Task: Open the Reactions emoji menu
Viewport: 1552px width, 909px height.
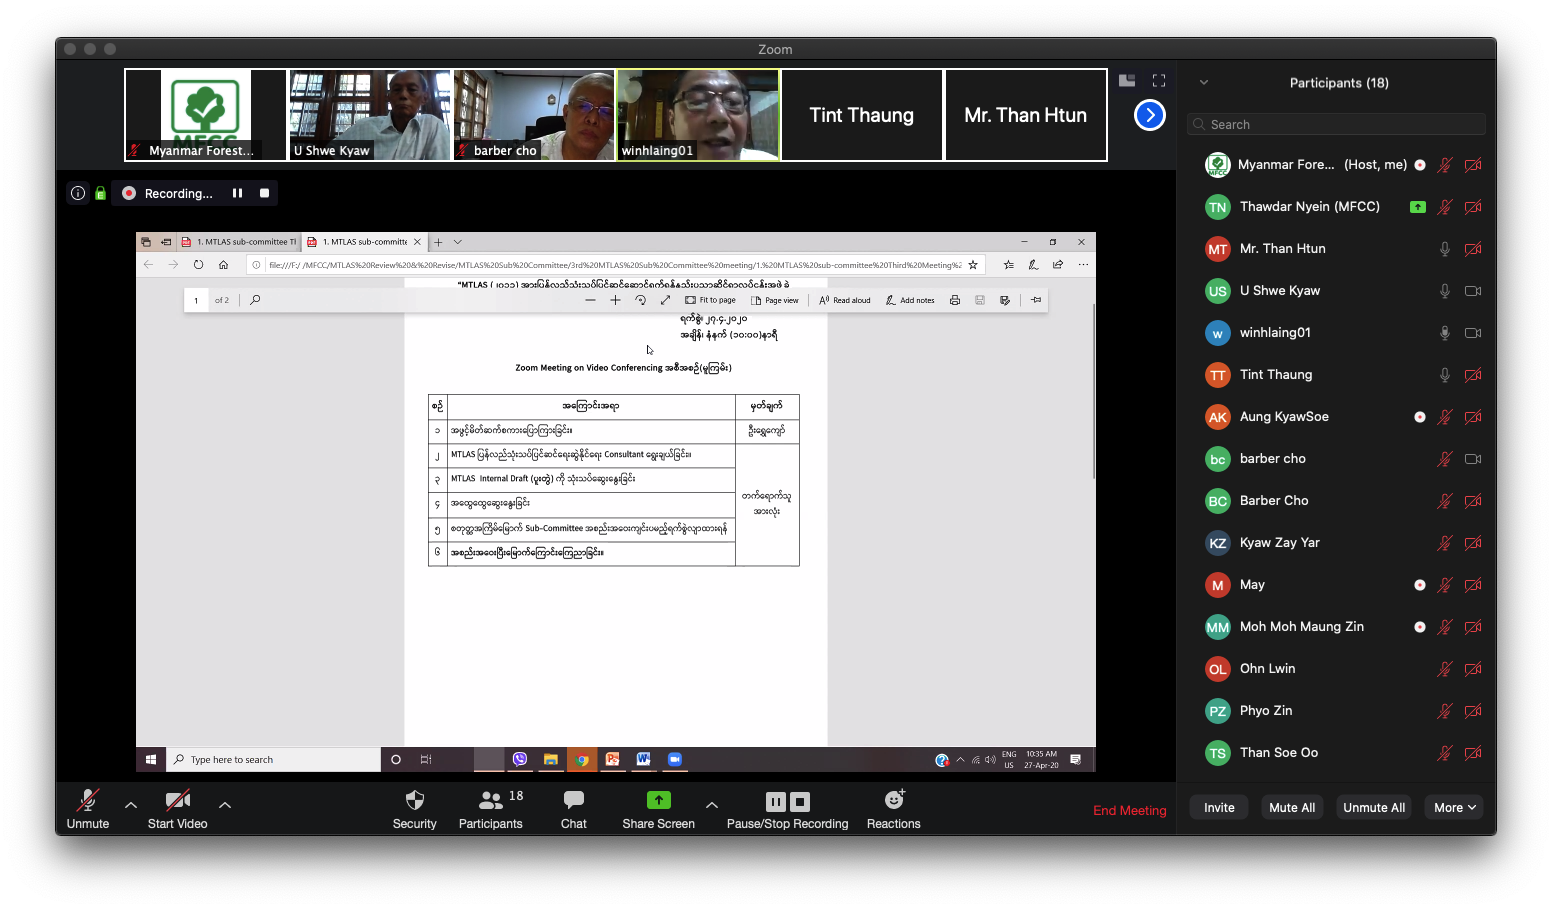Action: (893, 808)
